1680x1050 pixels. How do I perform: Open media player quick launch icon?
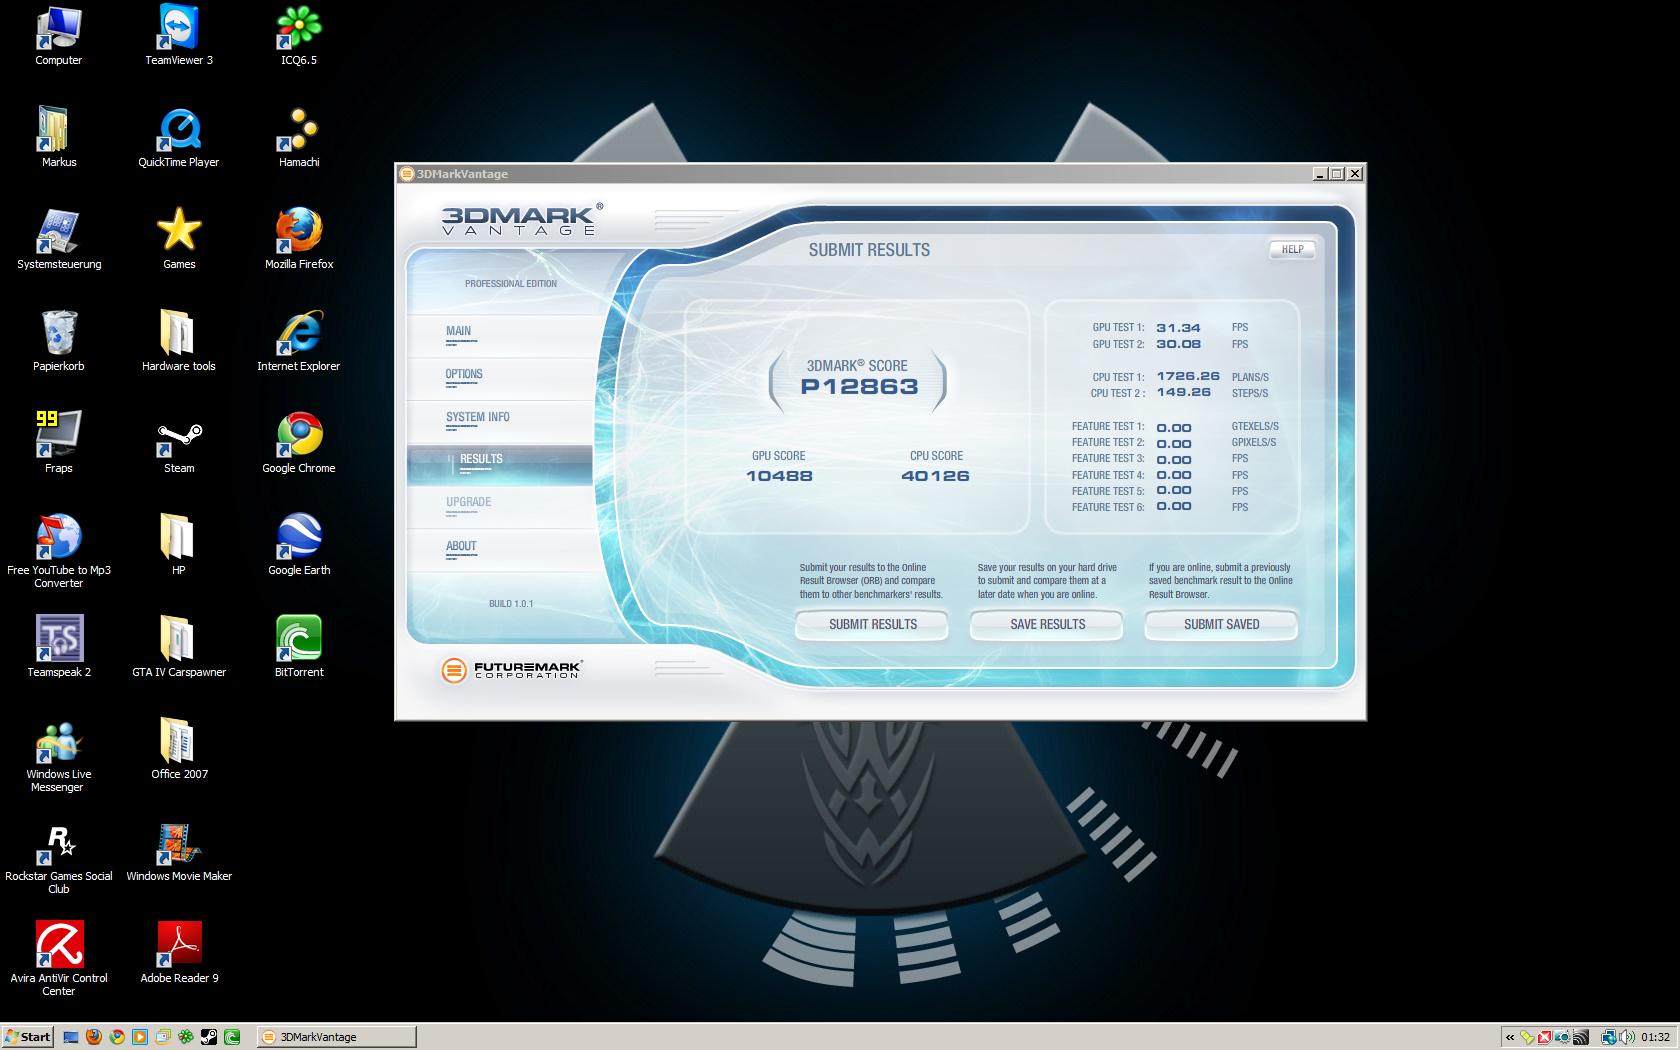[140, 1037]
